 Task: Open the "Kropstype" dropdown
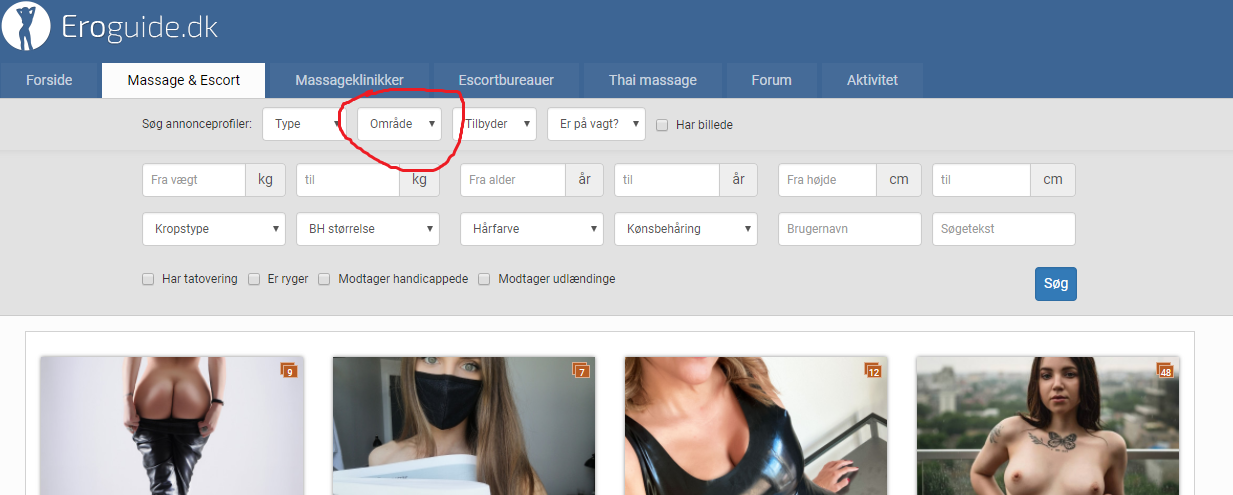pyautogui.click(x=213, y=229)
